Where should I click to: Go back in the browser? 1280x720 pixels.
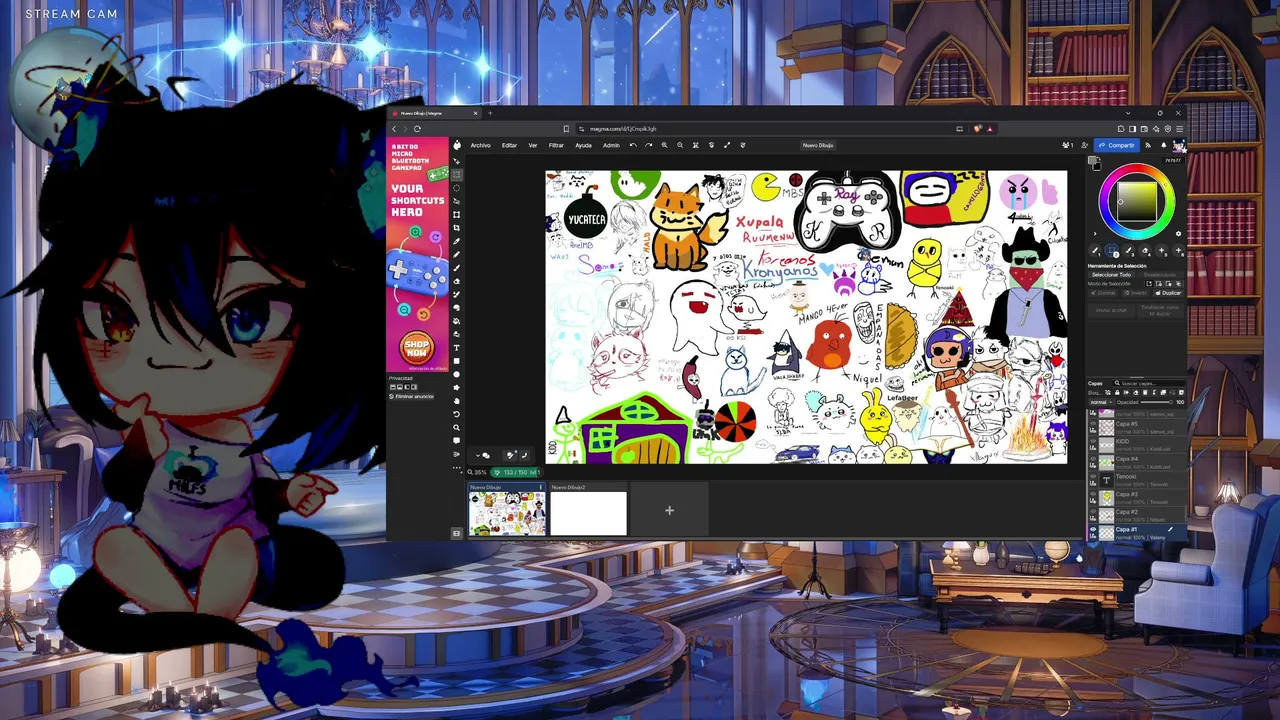click(394, 129)
